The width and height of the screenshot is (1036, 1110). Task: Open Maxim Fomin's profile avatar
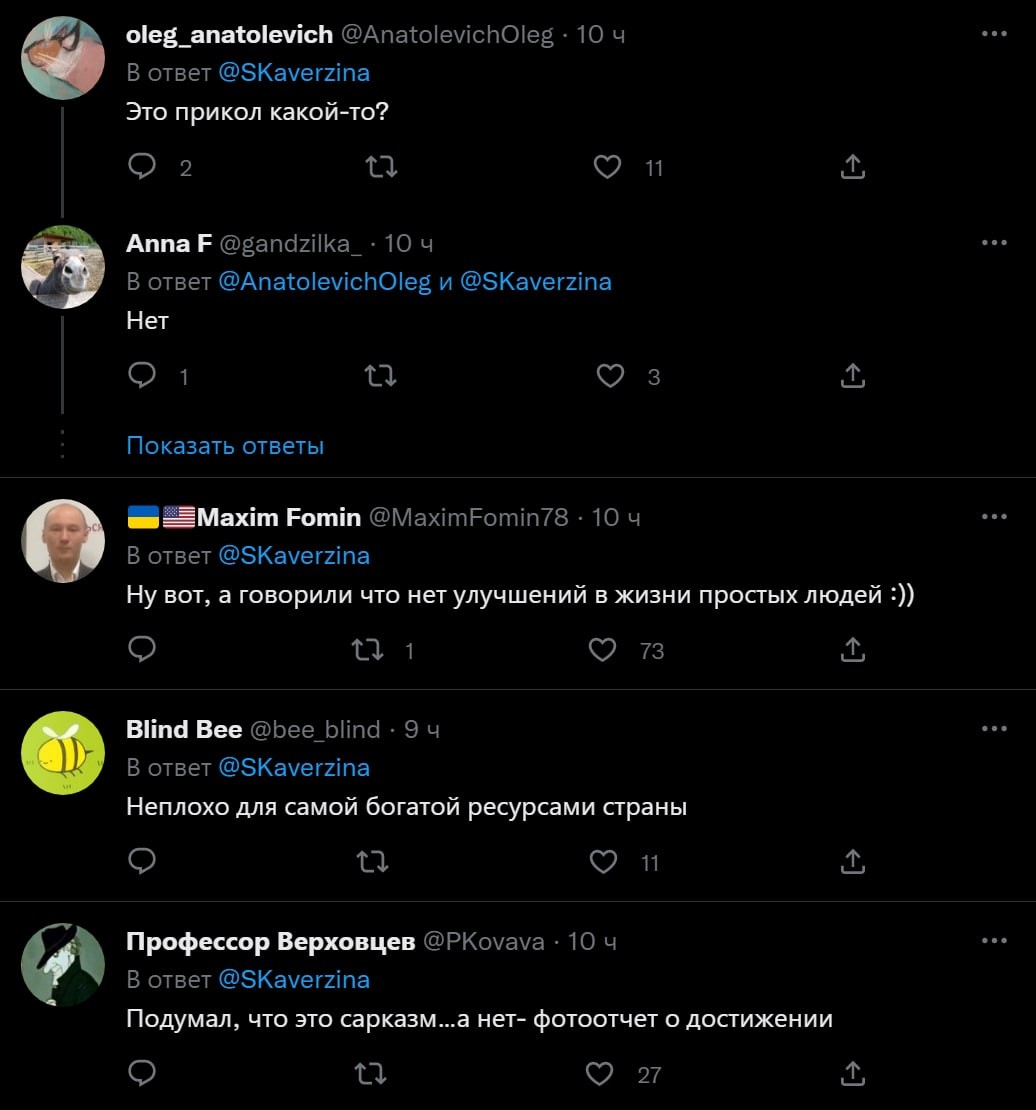pos(63,541)
